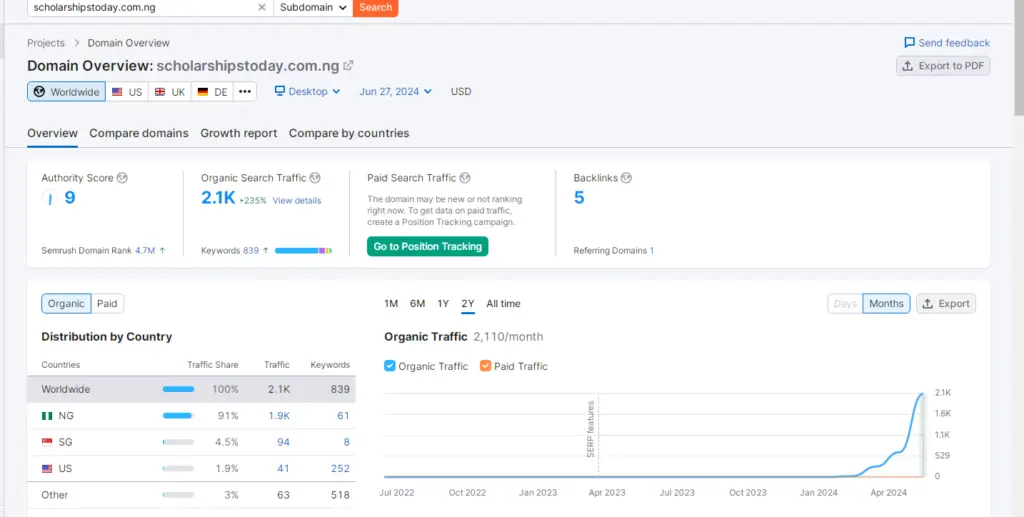Click the Backlinks count 5
Screen dimensions: 1024x517
pos(579,198)
